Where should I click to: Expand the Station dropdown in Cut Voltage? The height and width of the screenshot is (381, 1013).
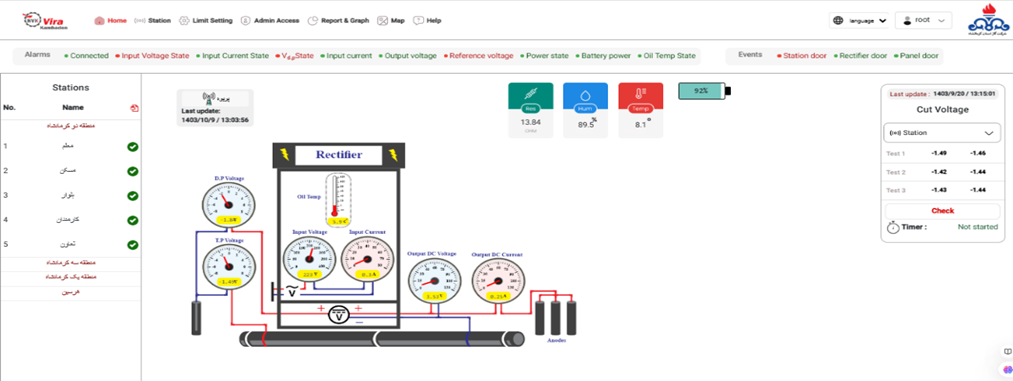941,132
